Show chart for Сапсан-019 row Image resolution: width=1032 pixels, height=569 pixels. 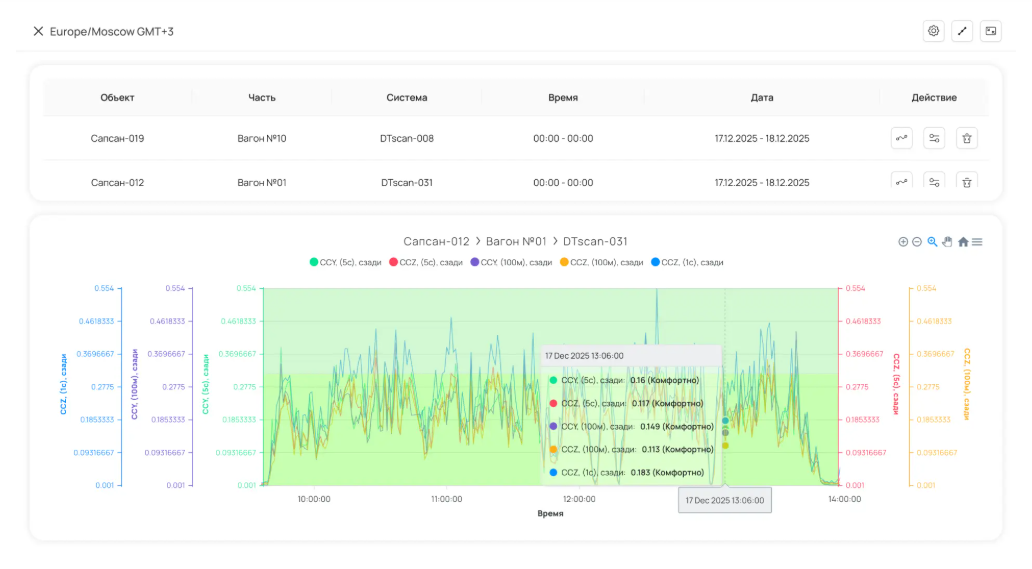point(901,138)
